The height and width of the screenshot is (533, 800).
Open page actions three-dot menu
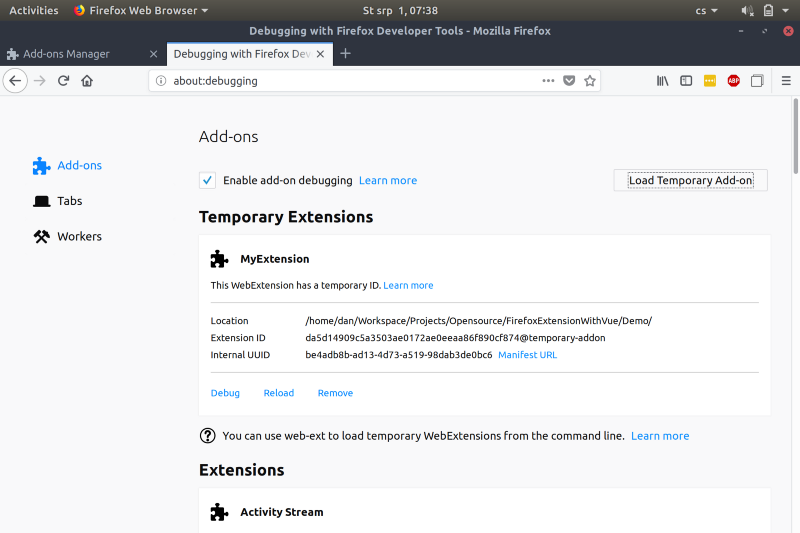(x=547, y=81)
